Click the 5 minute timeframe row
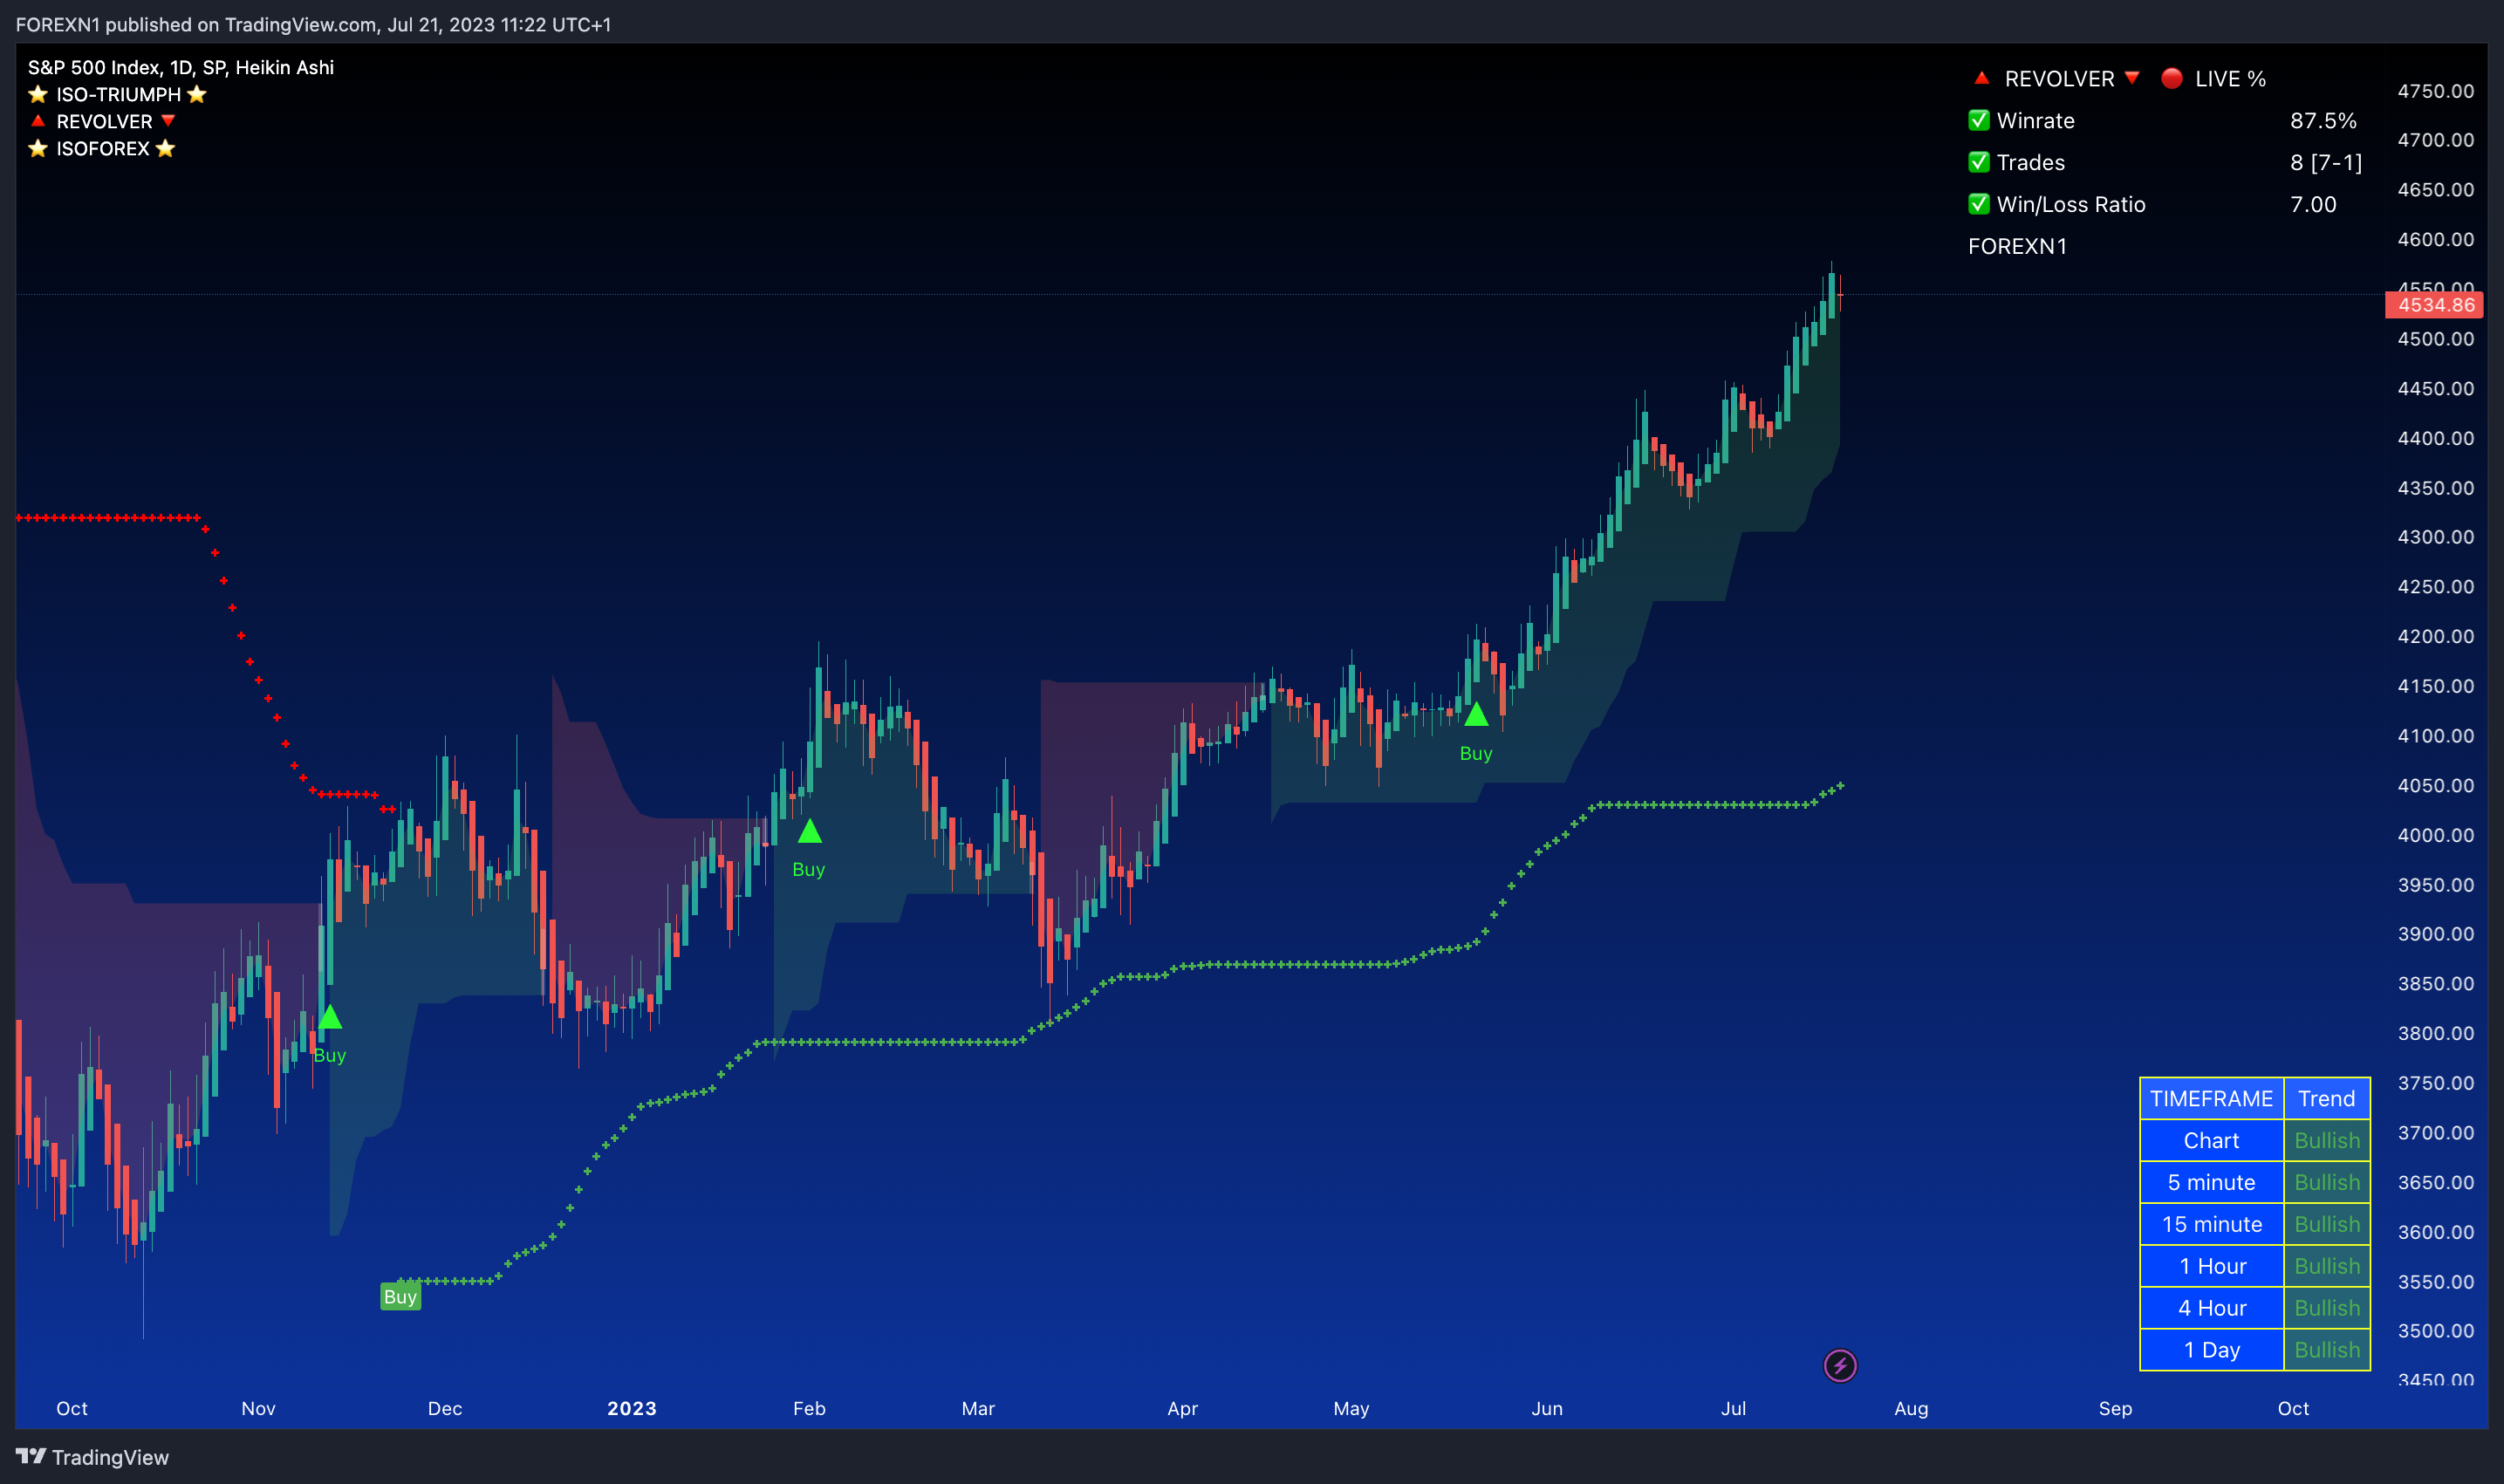 coord(2254,1182)
